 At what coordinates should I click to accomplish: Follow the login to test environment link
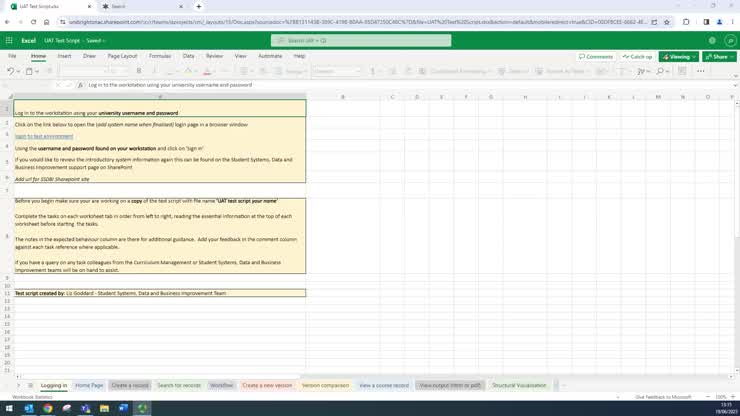click(44, 136)
